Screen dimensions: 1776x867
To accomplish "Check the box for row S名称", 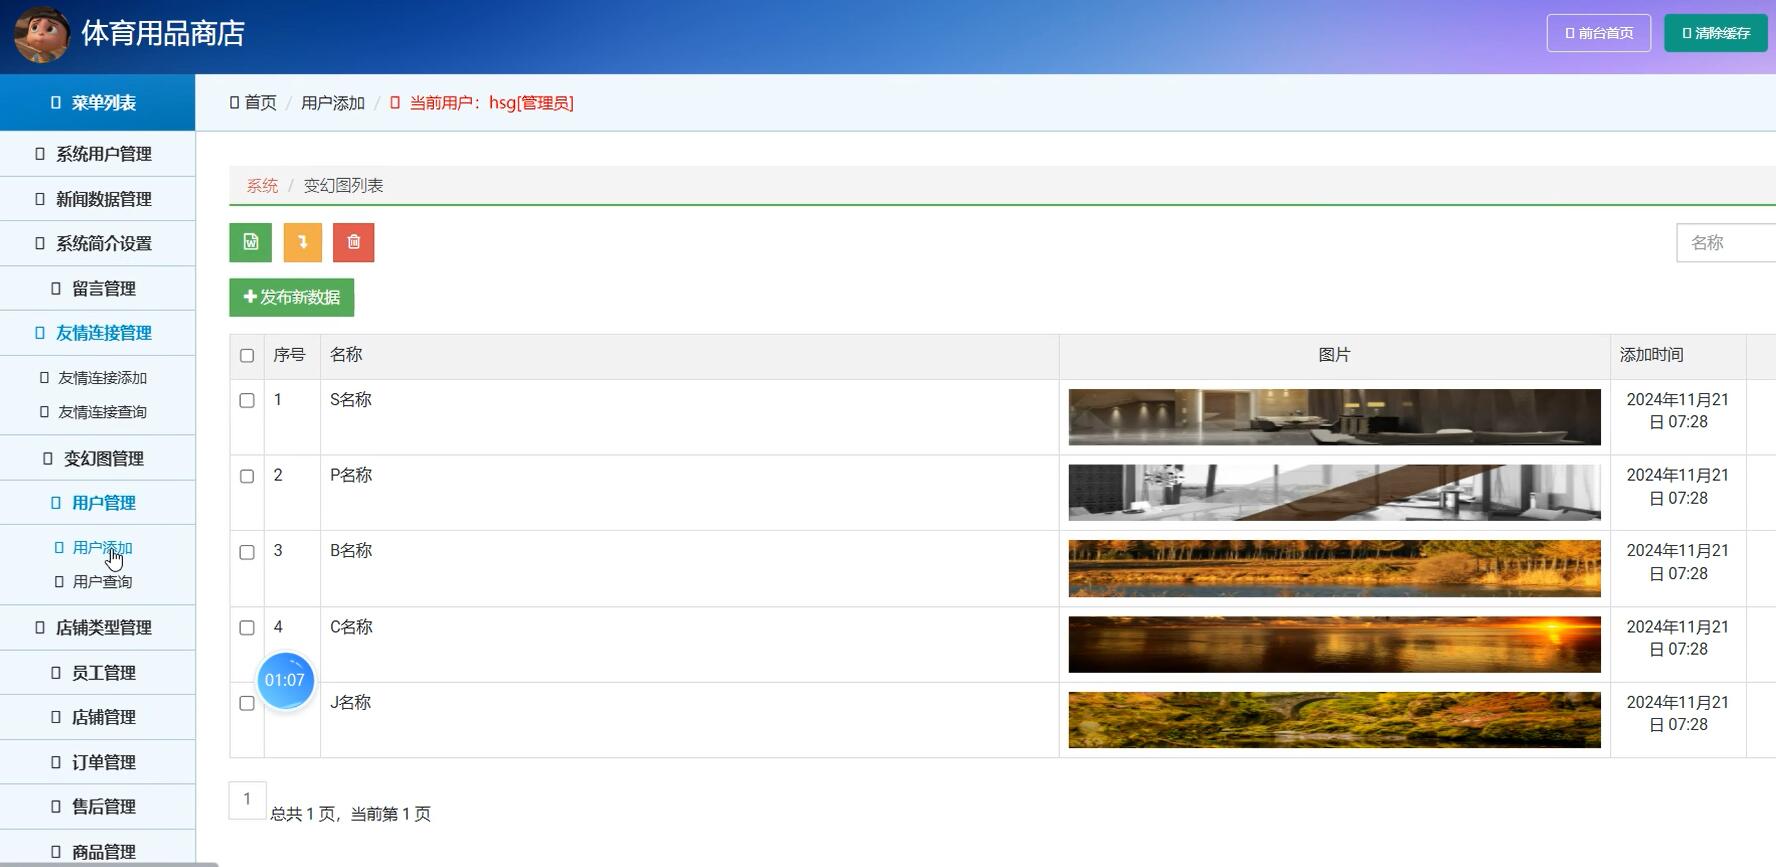I will tap(247, 401).
